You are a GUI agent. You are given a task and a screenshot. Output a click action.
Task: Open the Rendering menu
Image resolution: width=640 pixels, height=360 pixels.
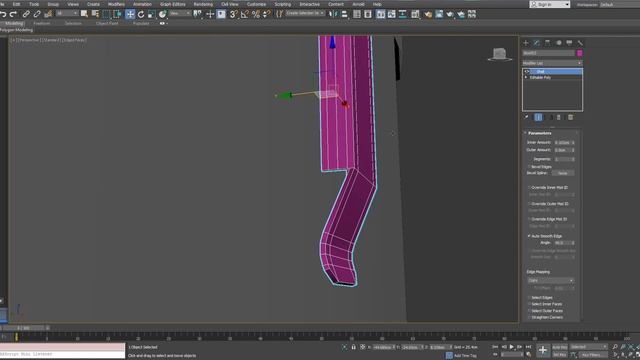tap(203, 4)
